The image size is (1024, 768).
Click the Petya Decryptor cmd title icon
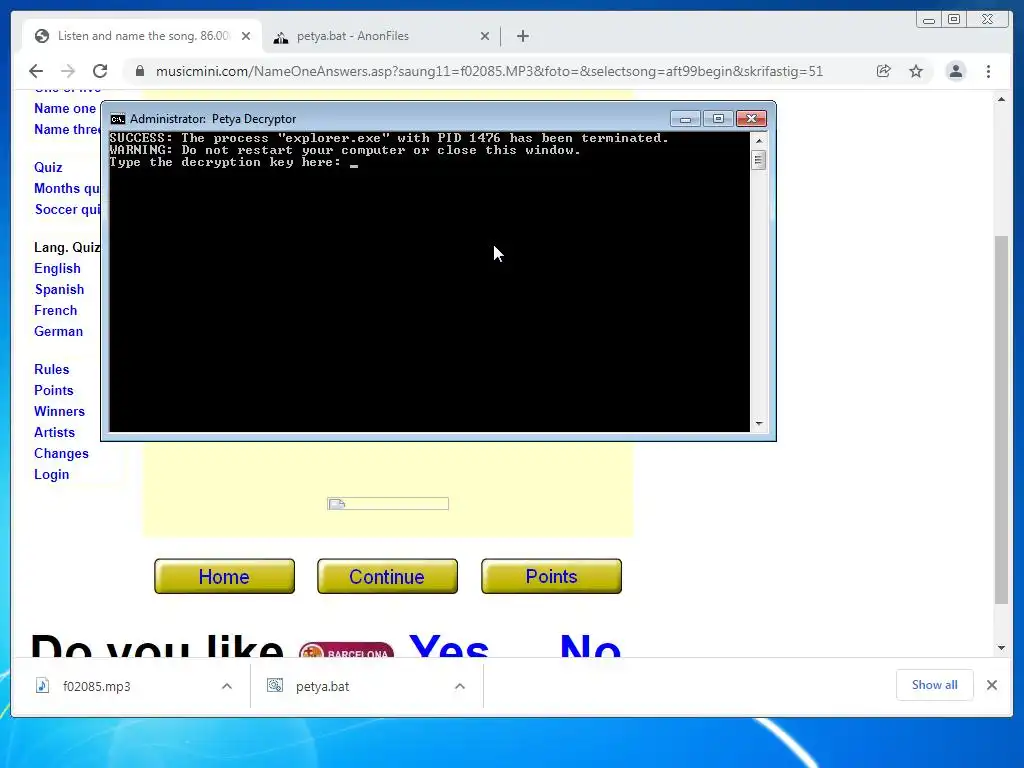(x=118, y=119)
